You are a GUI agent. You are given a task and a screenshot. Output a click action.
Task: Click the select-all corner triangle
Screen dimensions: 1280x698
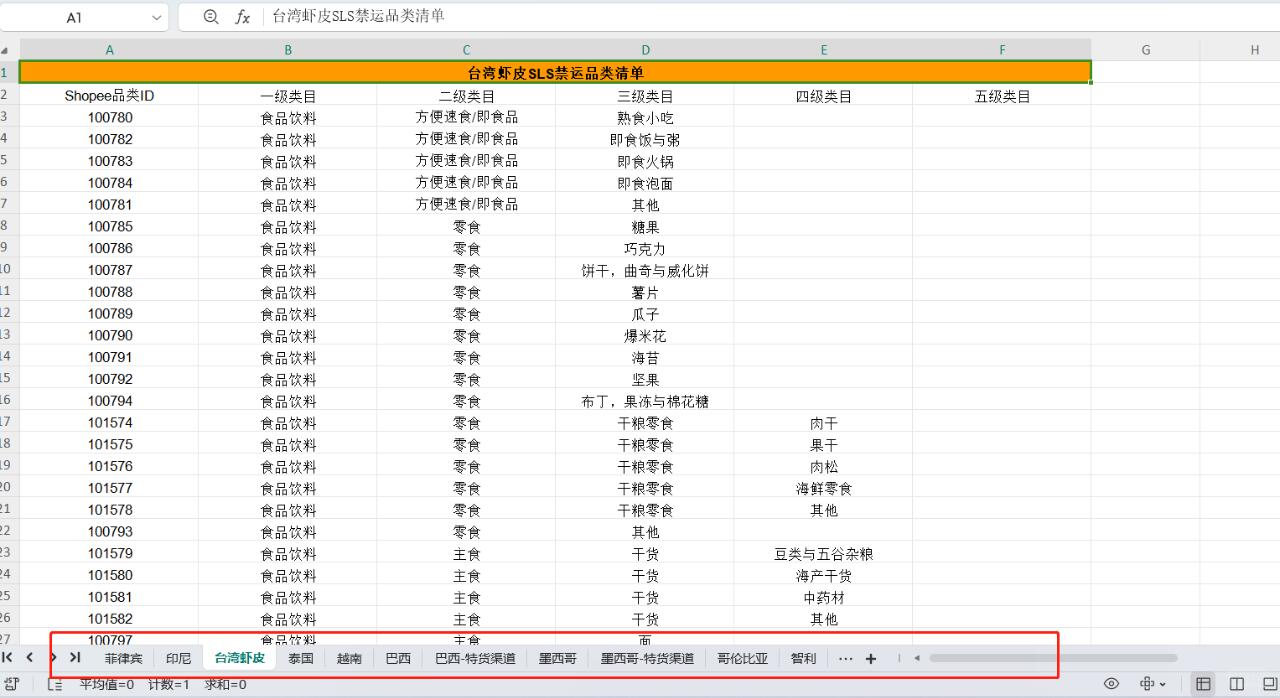(x=5, y=50)
